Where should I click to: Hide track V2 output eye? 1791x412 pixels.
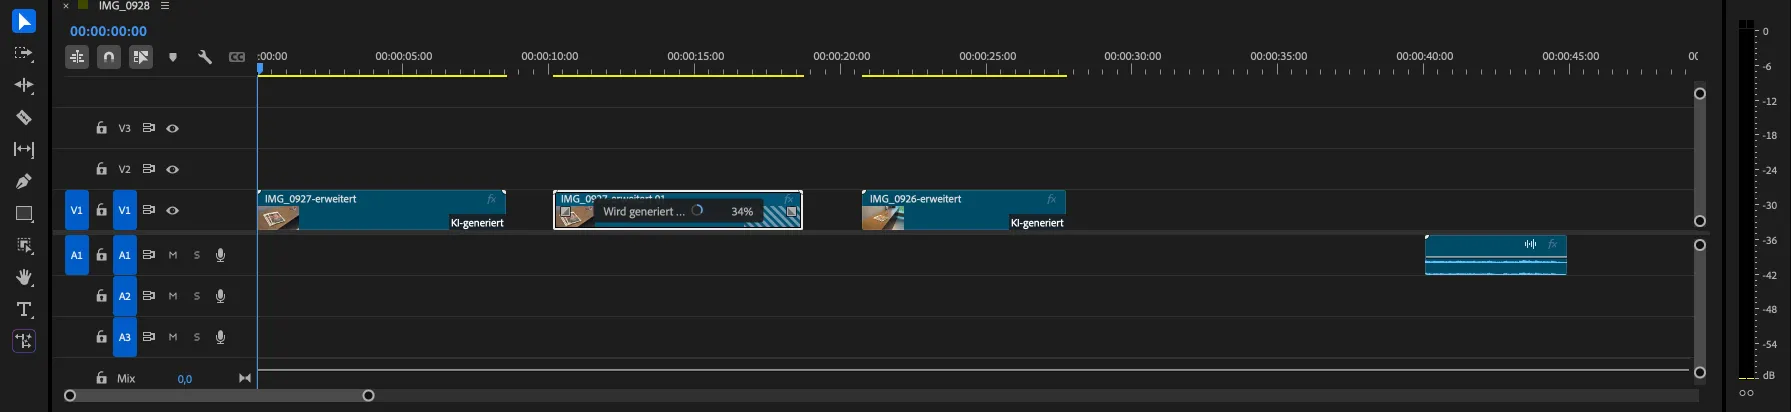point(173,169)
